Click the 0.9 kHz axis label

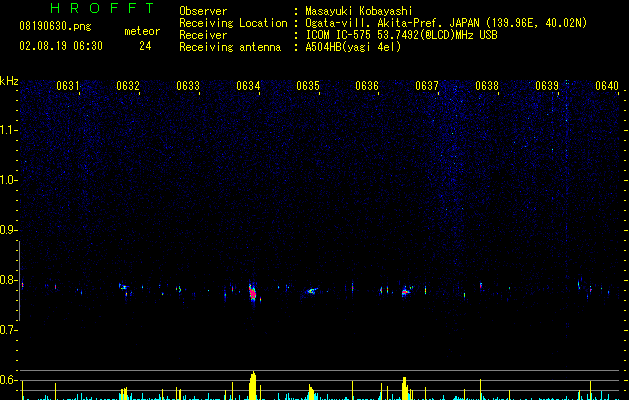pos(7,230)
